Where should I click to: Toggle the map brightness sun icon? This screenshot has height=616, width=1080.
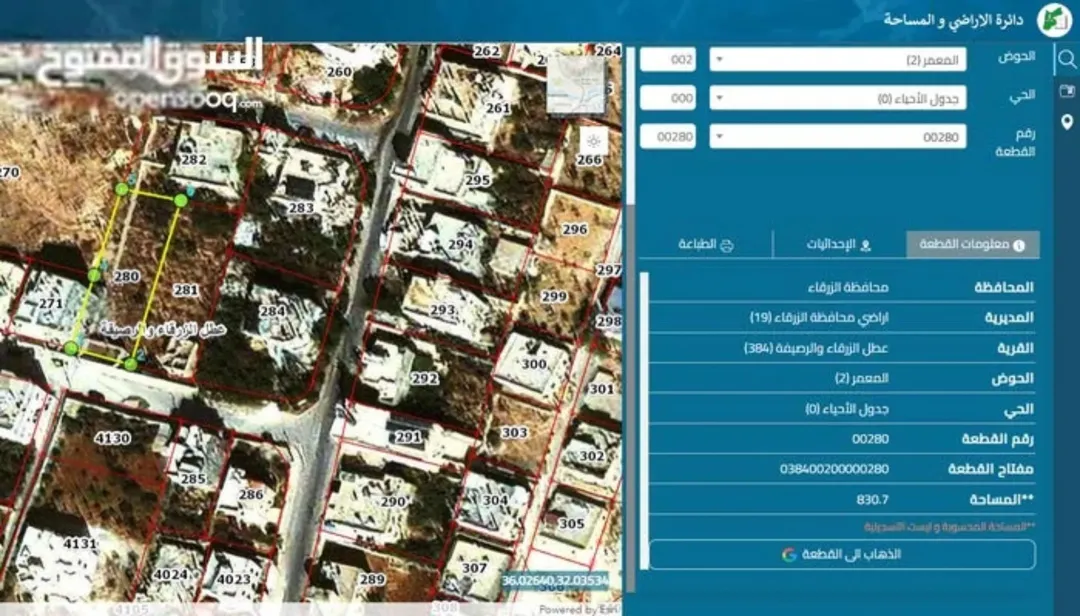pos(593,142)
